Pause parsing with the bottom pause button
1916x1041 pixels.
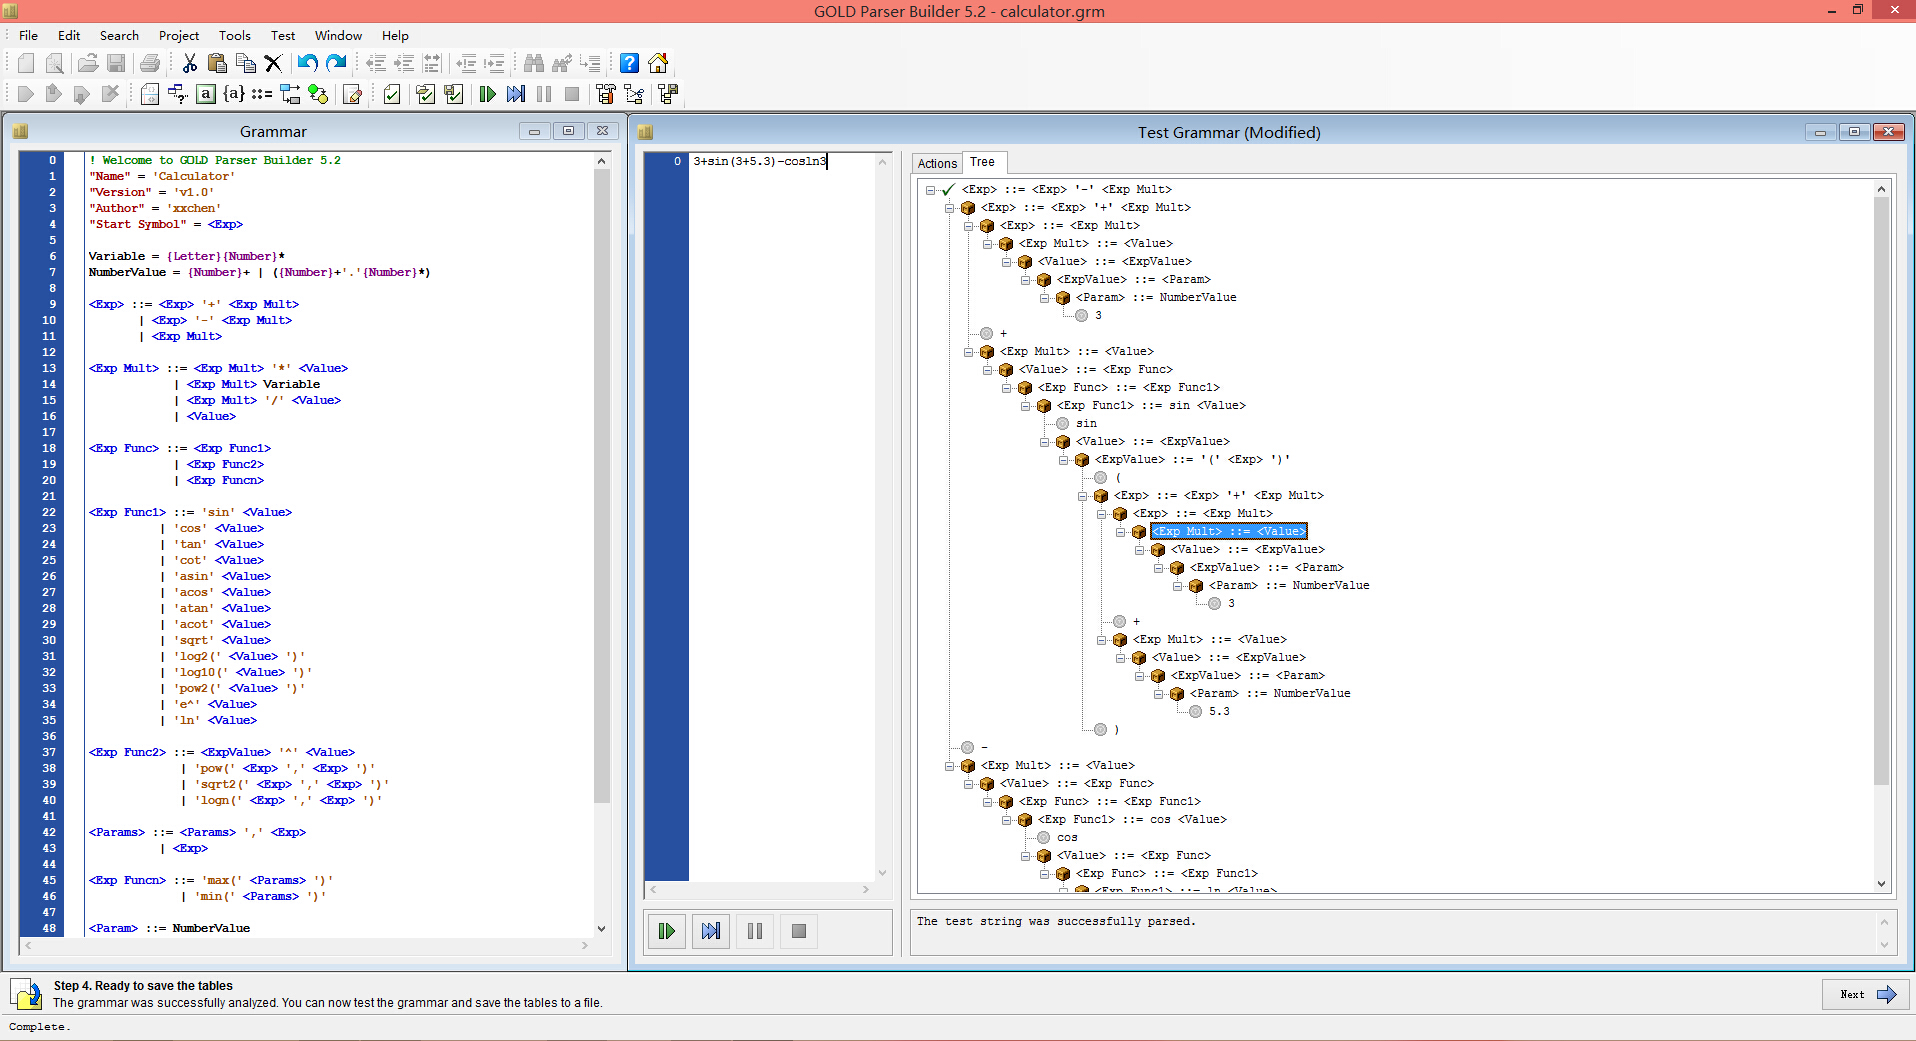pos(755,931)
